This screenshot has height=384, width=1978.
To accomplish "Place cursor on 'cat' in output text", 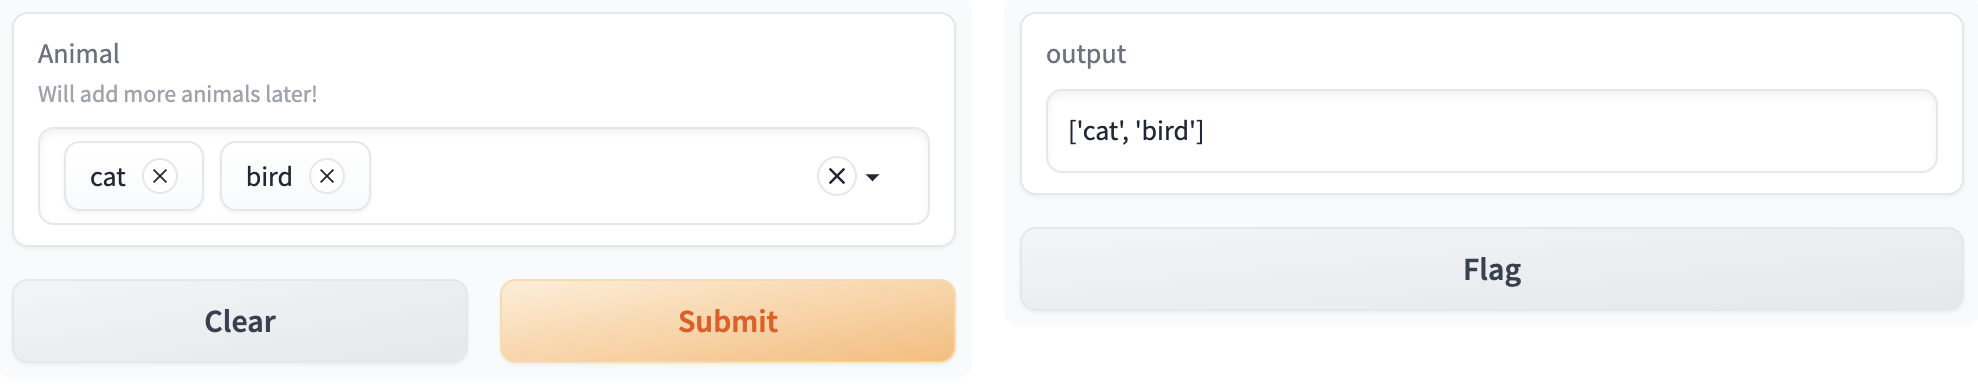I will tap(1100, 131).
